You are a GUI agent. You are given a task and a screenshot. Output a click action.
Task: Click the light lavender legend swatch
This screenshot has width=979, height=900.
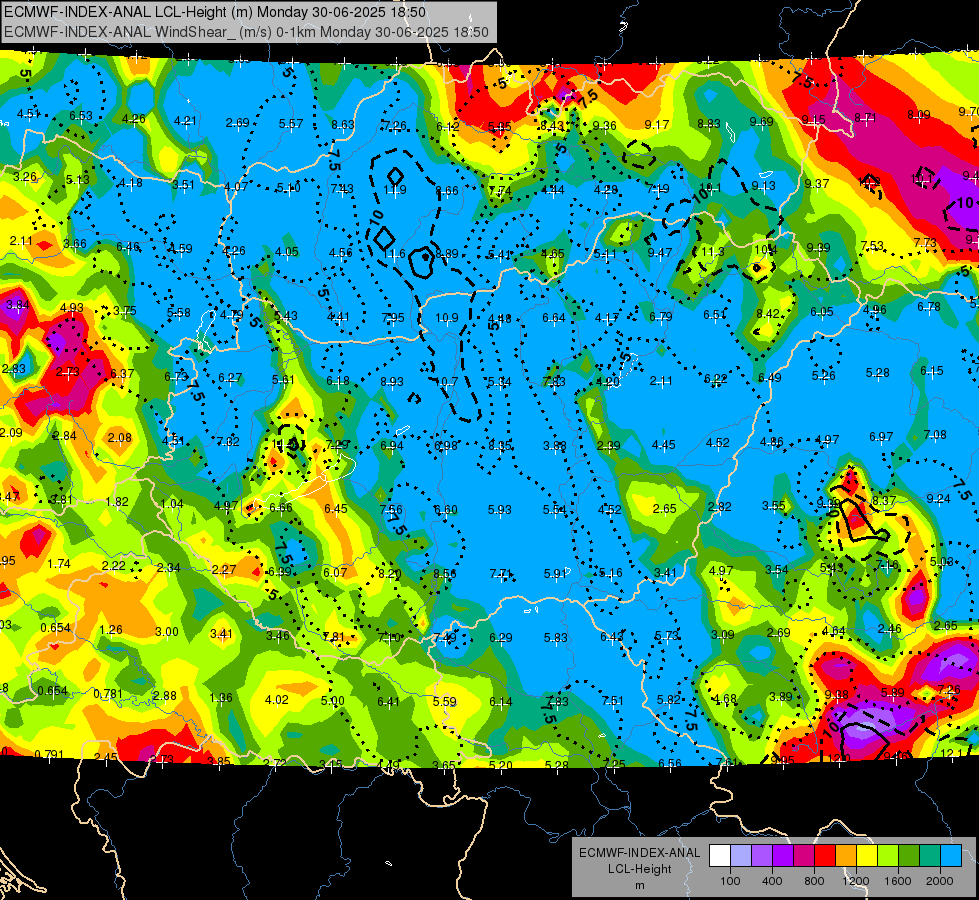[x=741, y=856]
